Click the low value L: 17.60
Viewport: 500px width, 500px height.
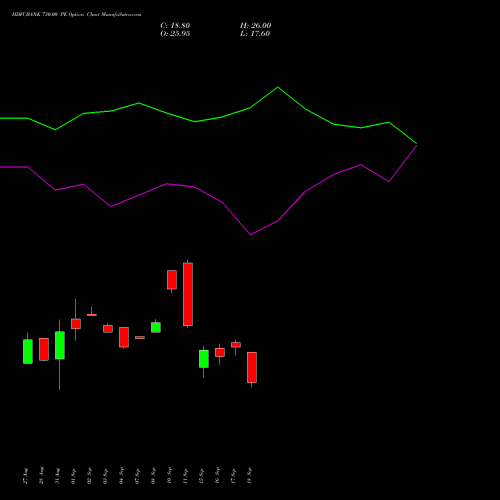(x=255, y=34)
